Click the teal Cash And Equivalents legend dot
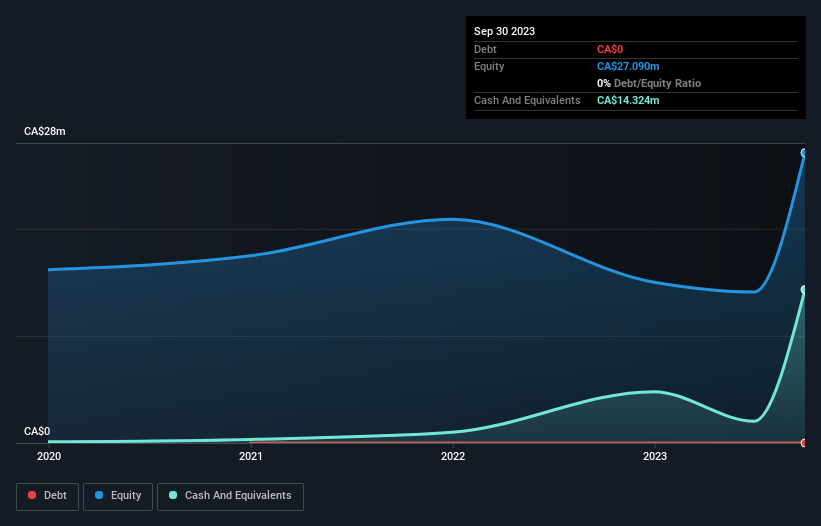The image size is (821, 526). pyautogui.click(x=173, y=495)
